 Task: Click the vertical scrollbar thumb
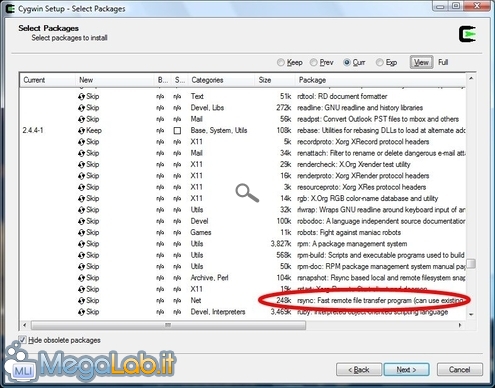[471, 263]
